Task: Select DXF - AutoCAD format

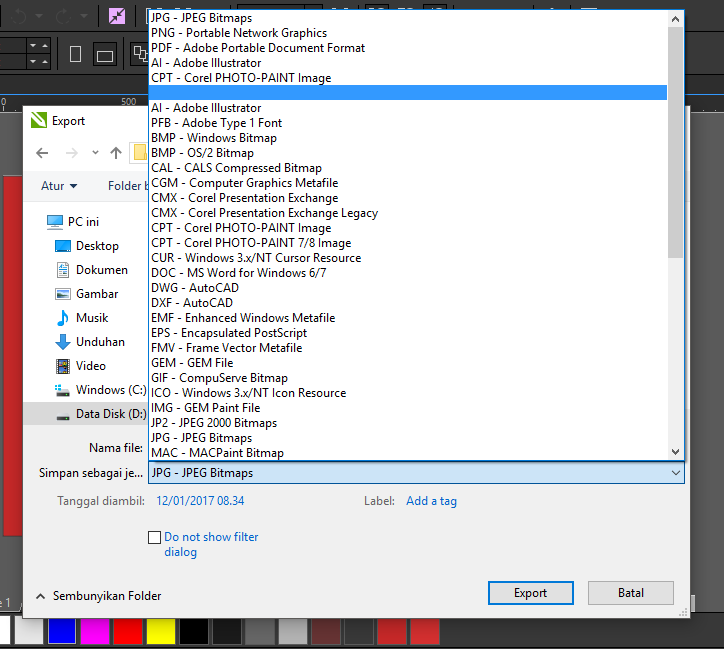Action: click(x=408, y=303)
